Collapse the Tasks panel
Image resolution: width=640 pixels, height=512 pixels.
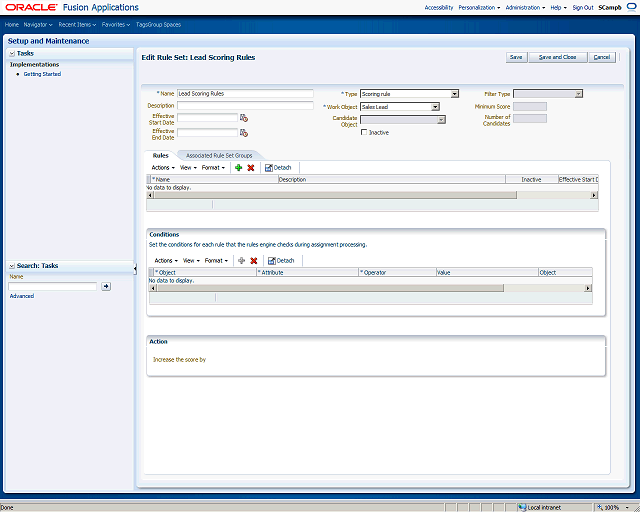point(12,53)
